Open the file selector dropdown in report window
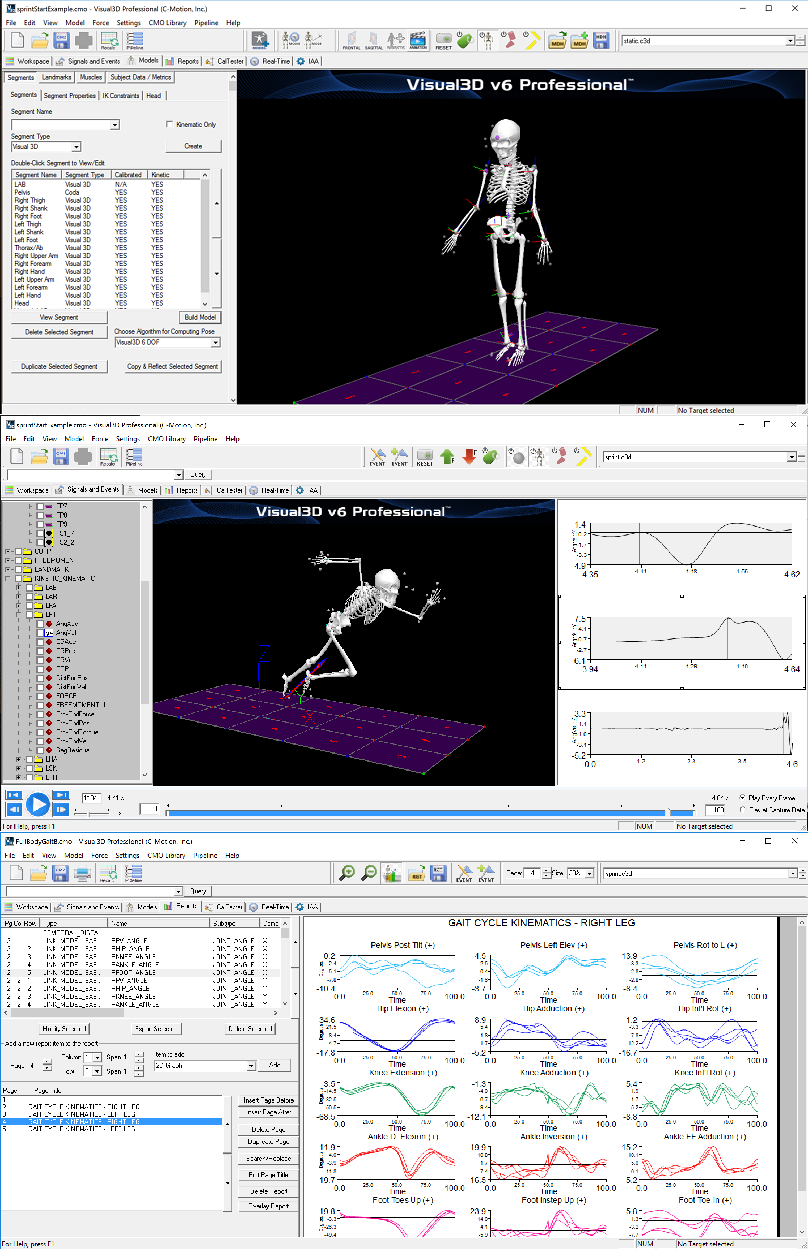This screenshot has height=1251, width=809. (792, 874)
